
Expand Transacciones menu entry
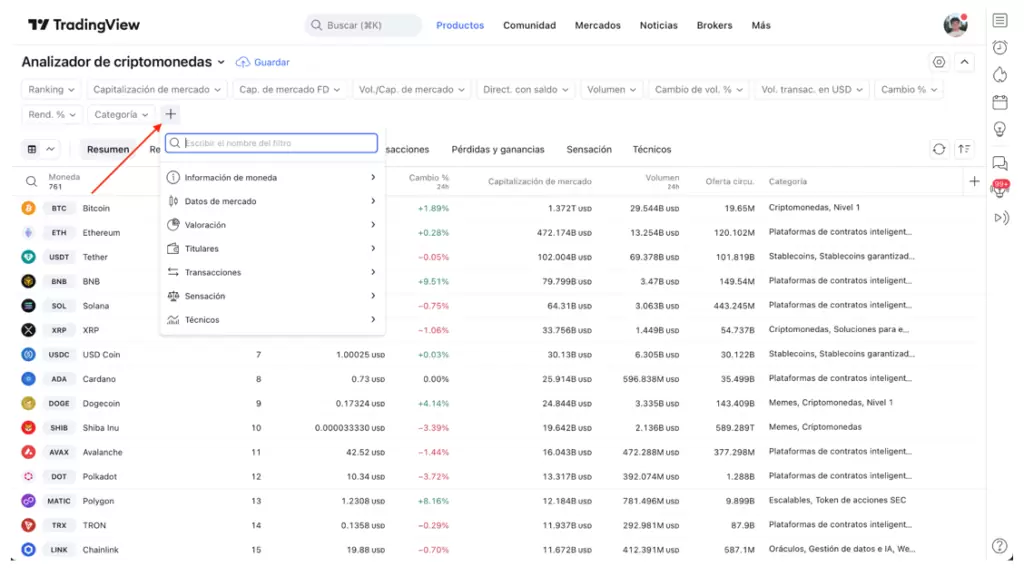click(272, 272)
